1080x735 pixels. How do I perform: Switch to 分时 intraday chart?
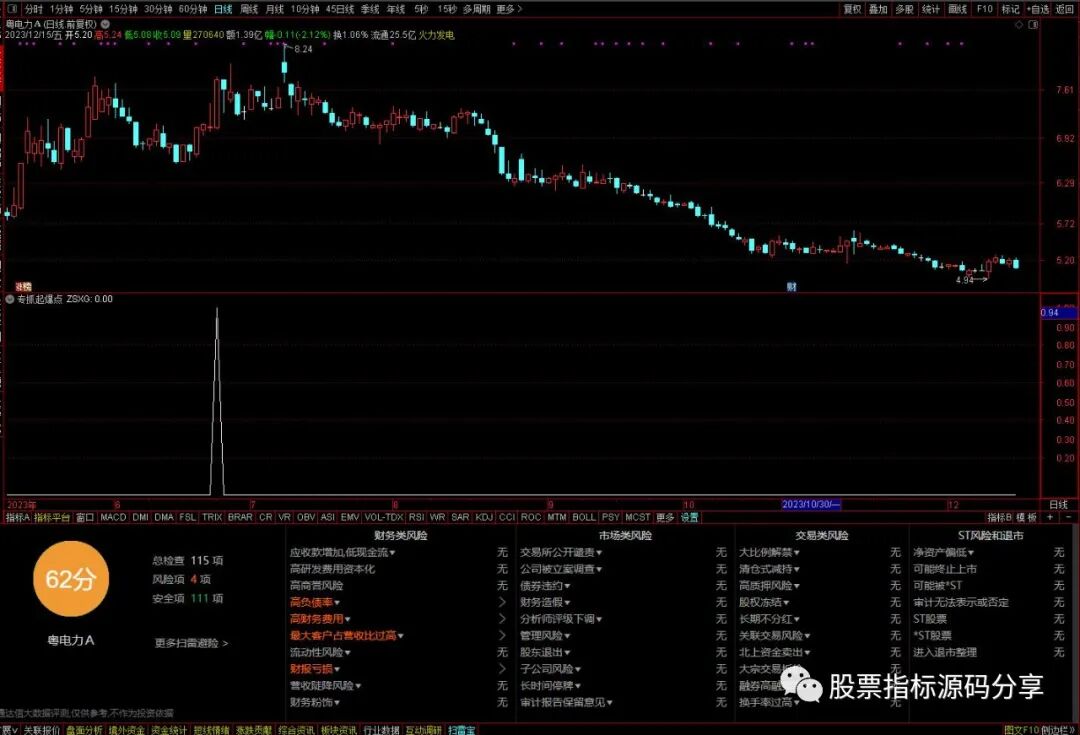[x=33, y=9]
